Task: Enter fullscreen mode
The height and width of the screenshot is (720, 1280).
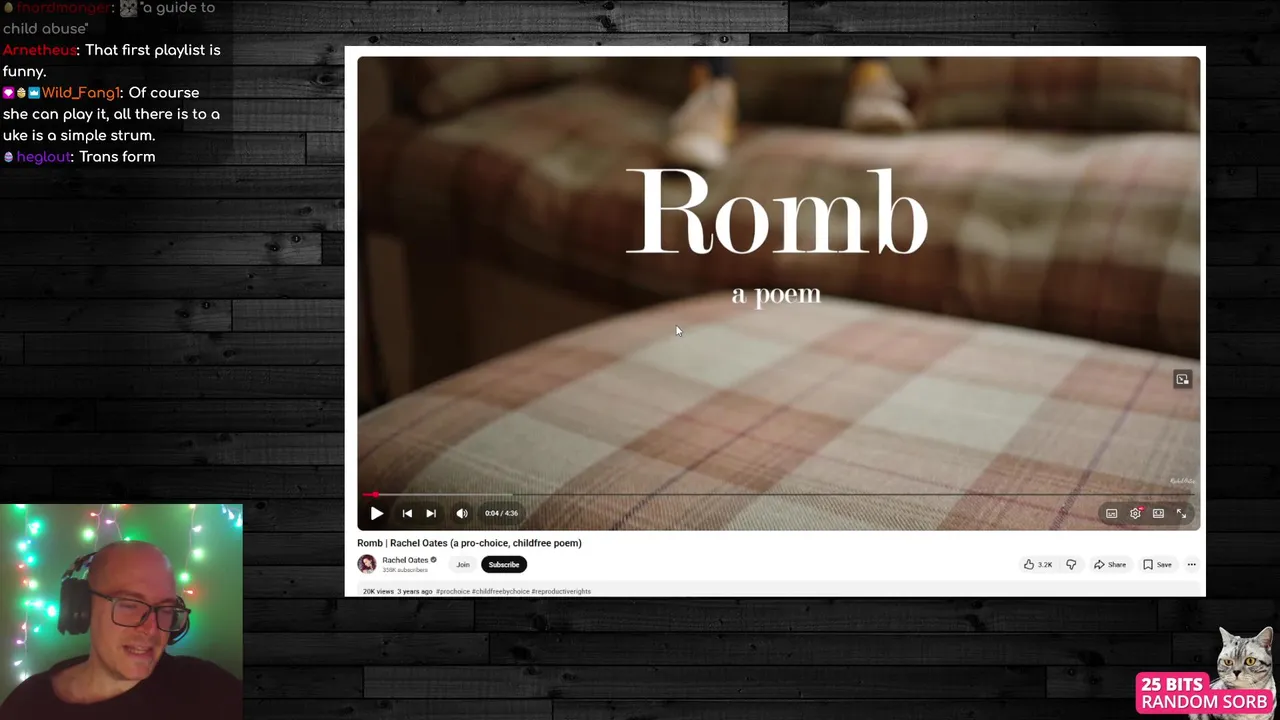Action: pos(1182,513)
